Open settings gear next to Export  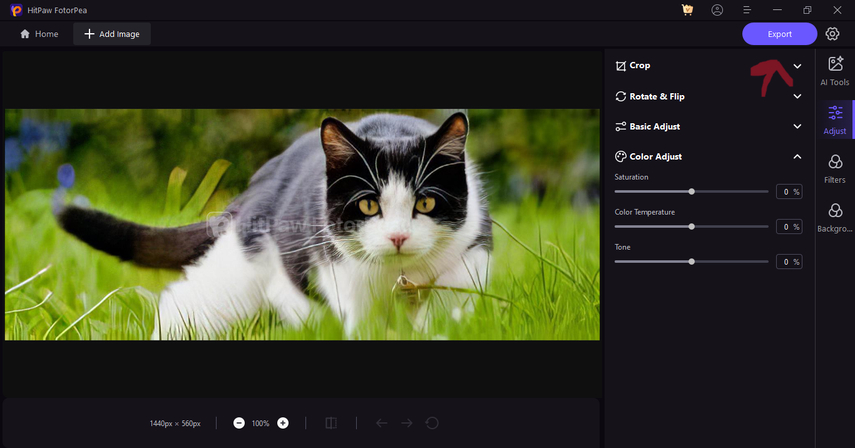pos(832,34)
